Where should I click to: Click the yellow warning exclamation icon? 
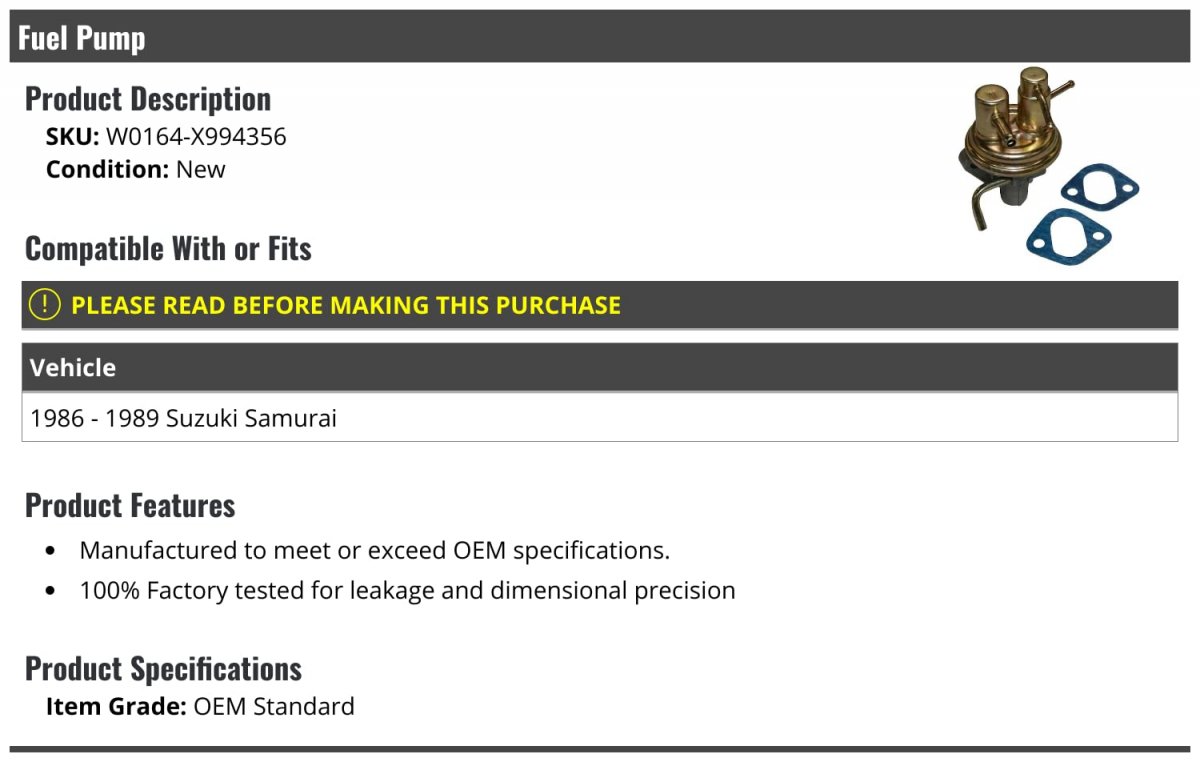(45, 304)
